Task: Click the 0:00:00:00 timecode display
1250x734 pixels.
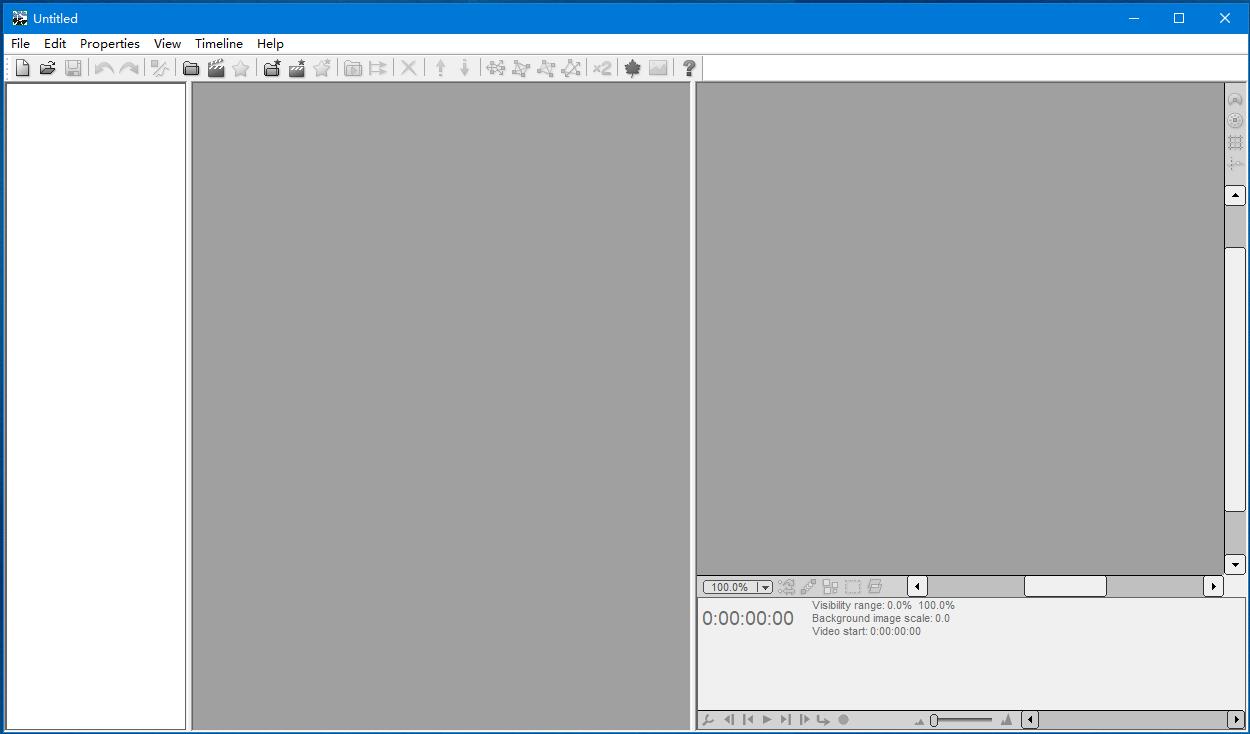Action: coord(748,619)
